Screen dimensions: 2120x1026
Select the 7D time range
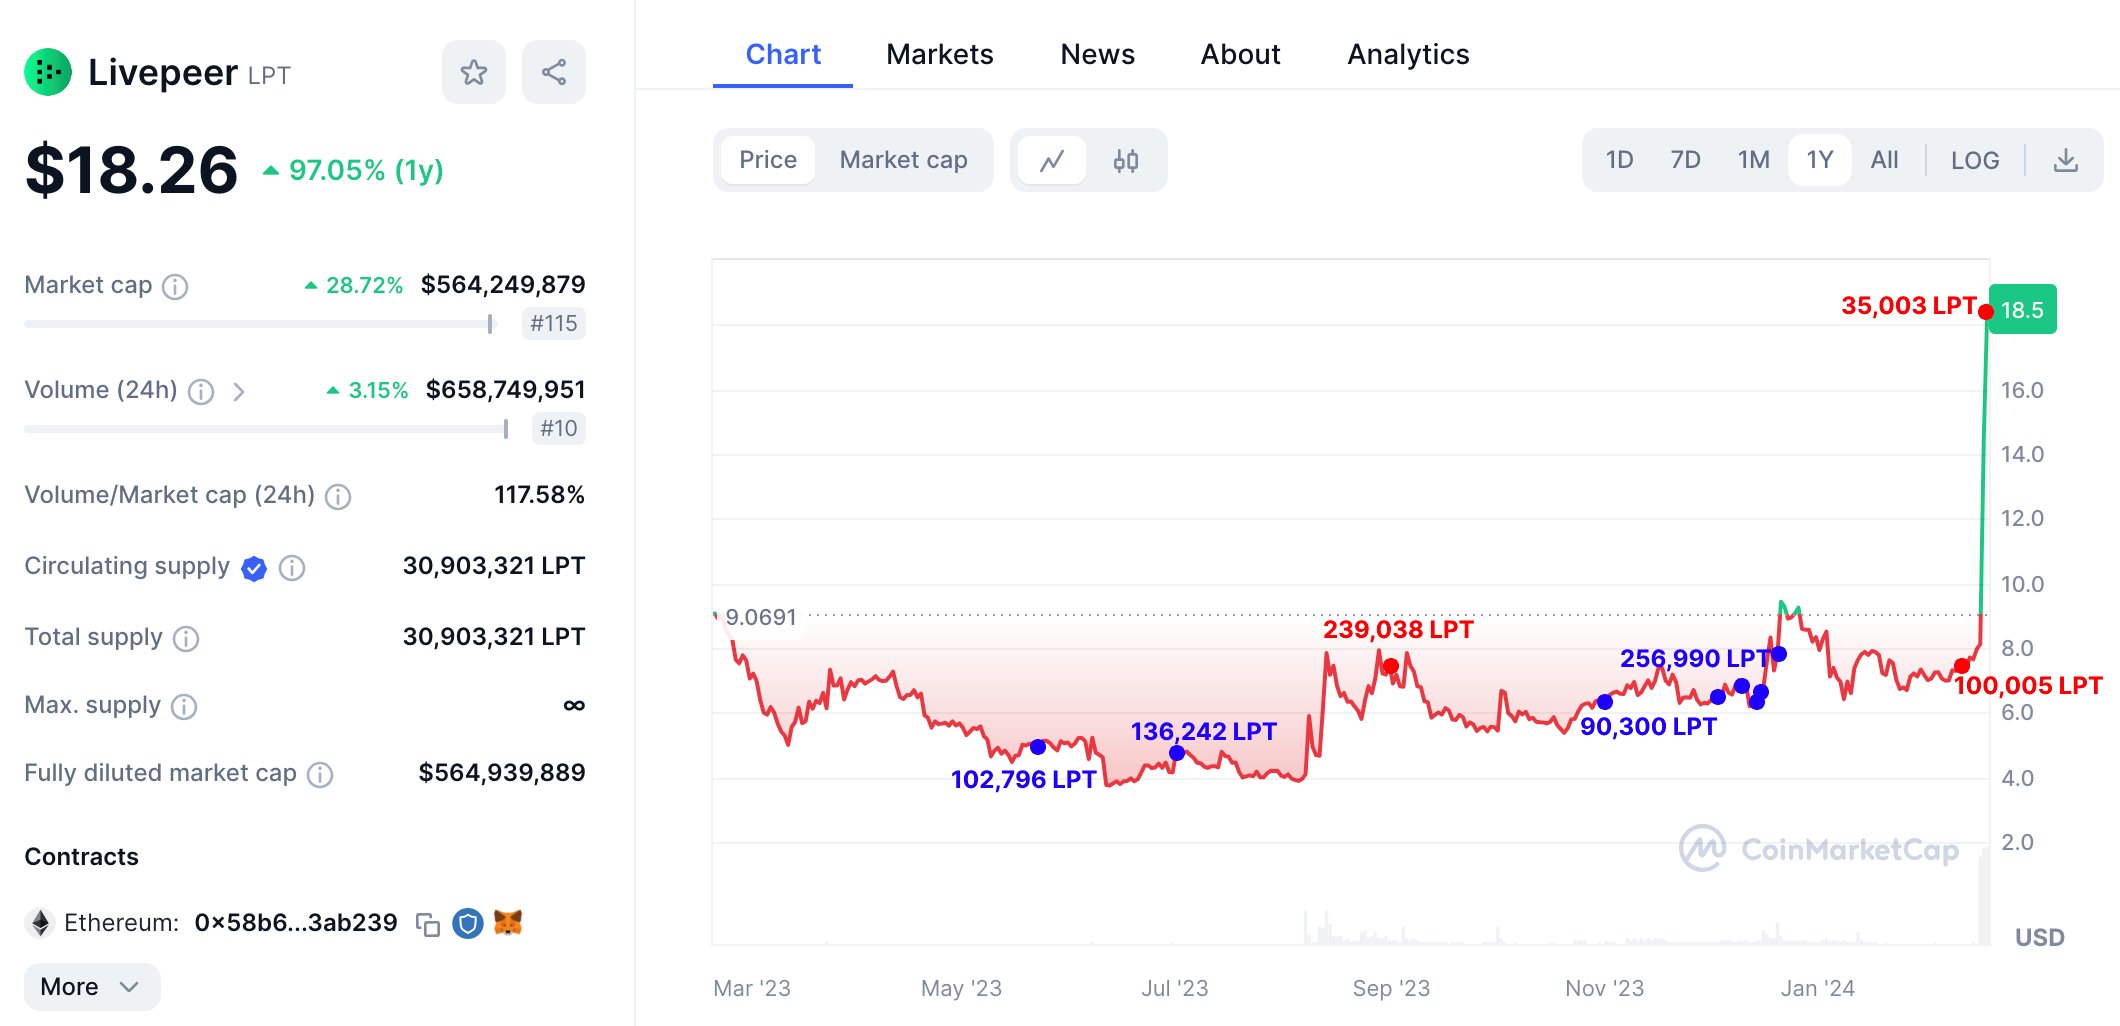(x=1685, y=160)
